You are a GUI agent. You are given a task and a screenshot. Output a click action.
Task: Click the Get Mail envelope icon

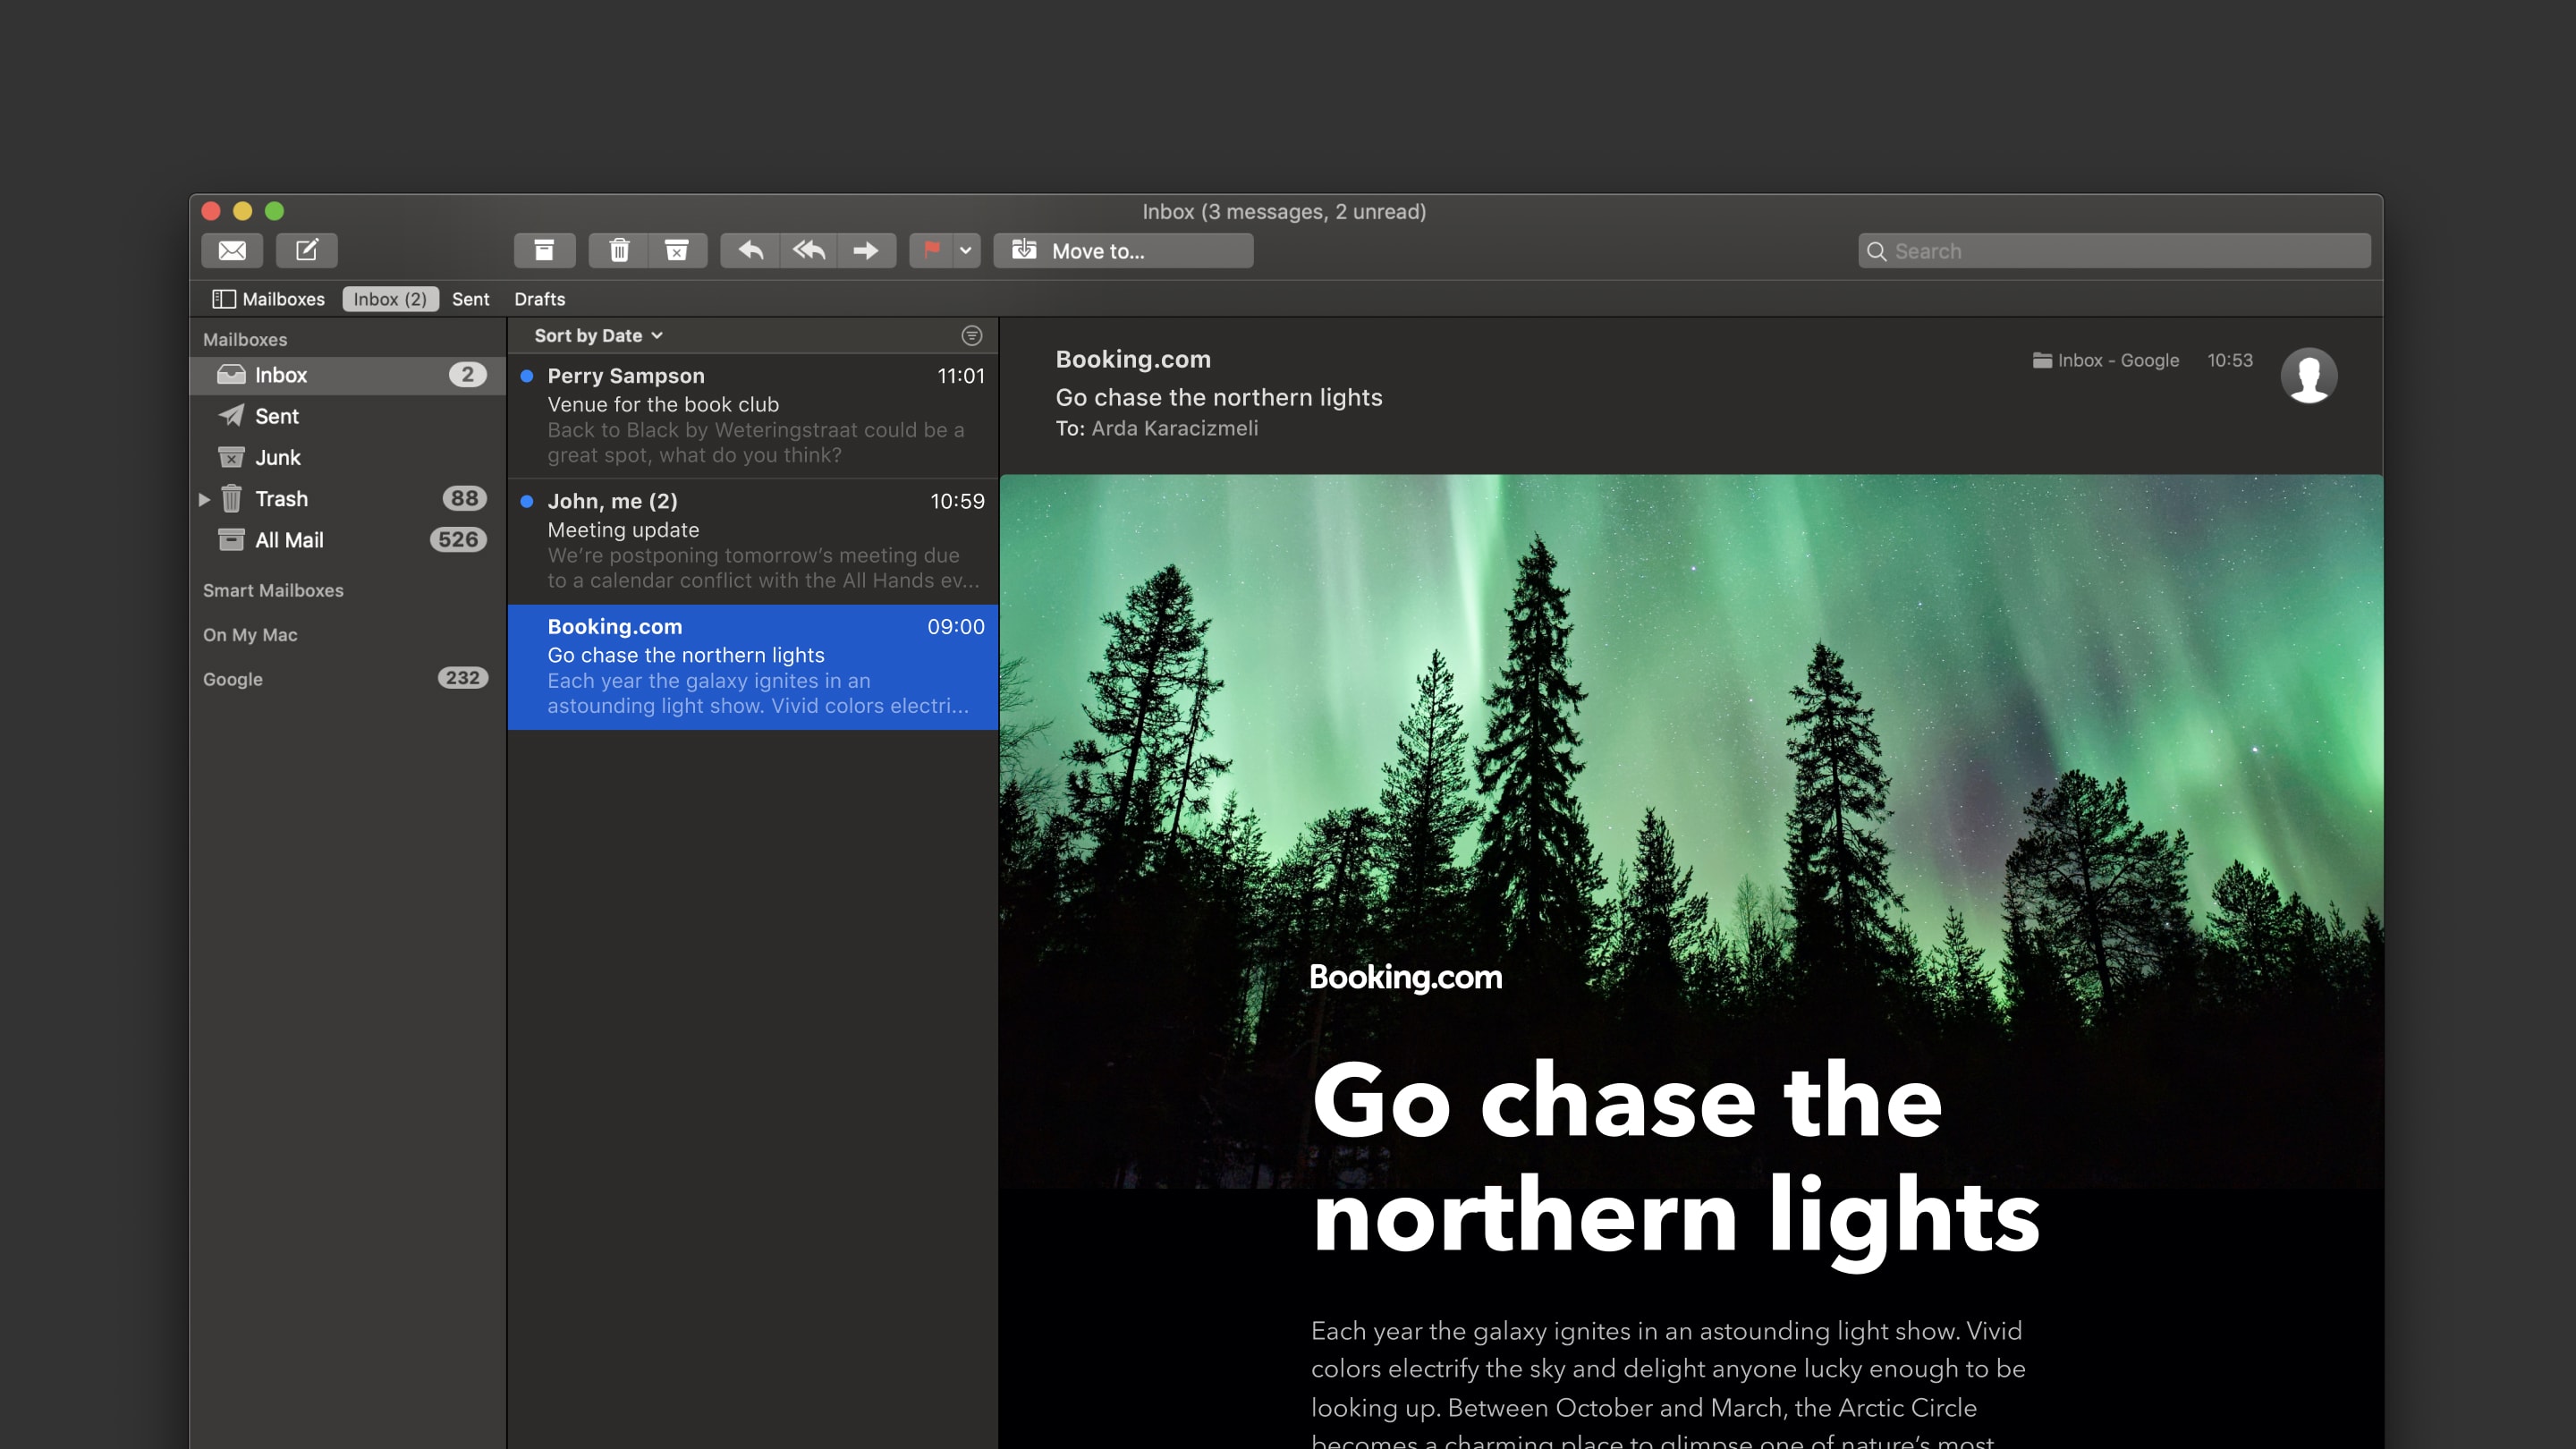tap(232, 250)
